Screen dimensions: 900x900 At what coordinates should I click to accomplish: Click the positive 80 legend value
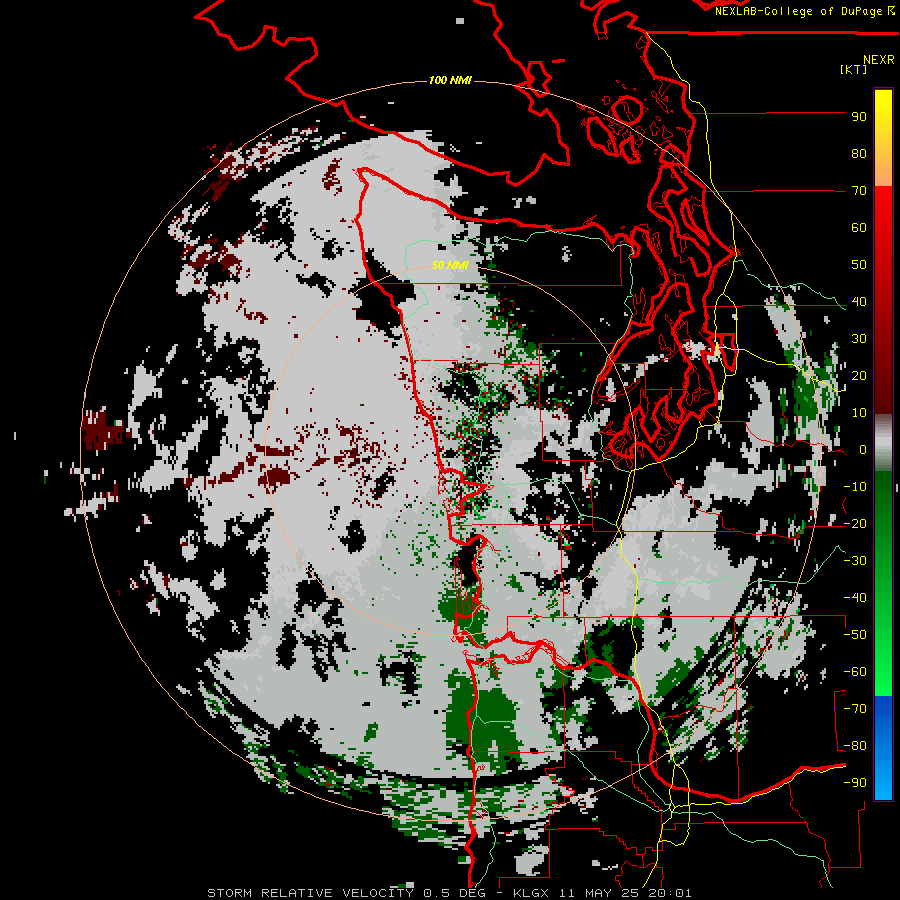859,154
